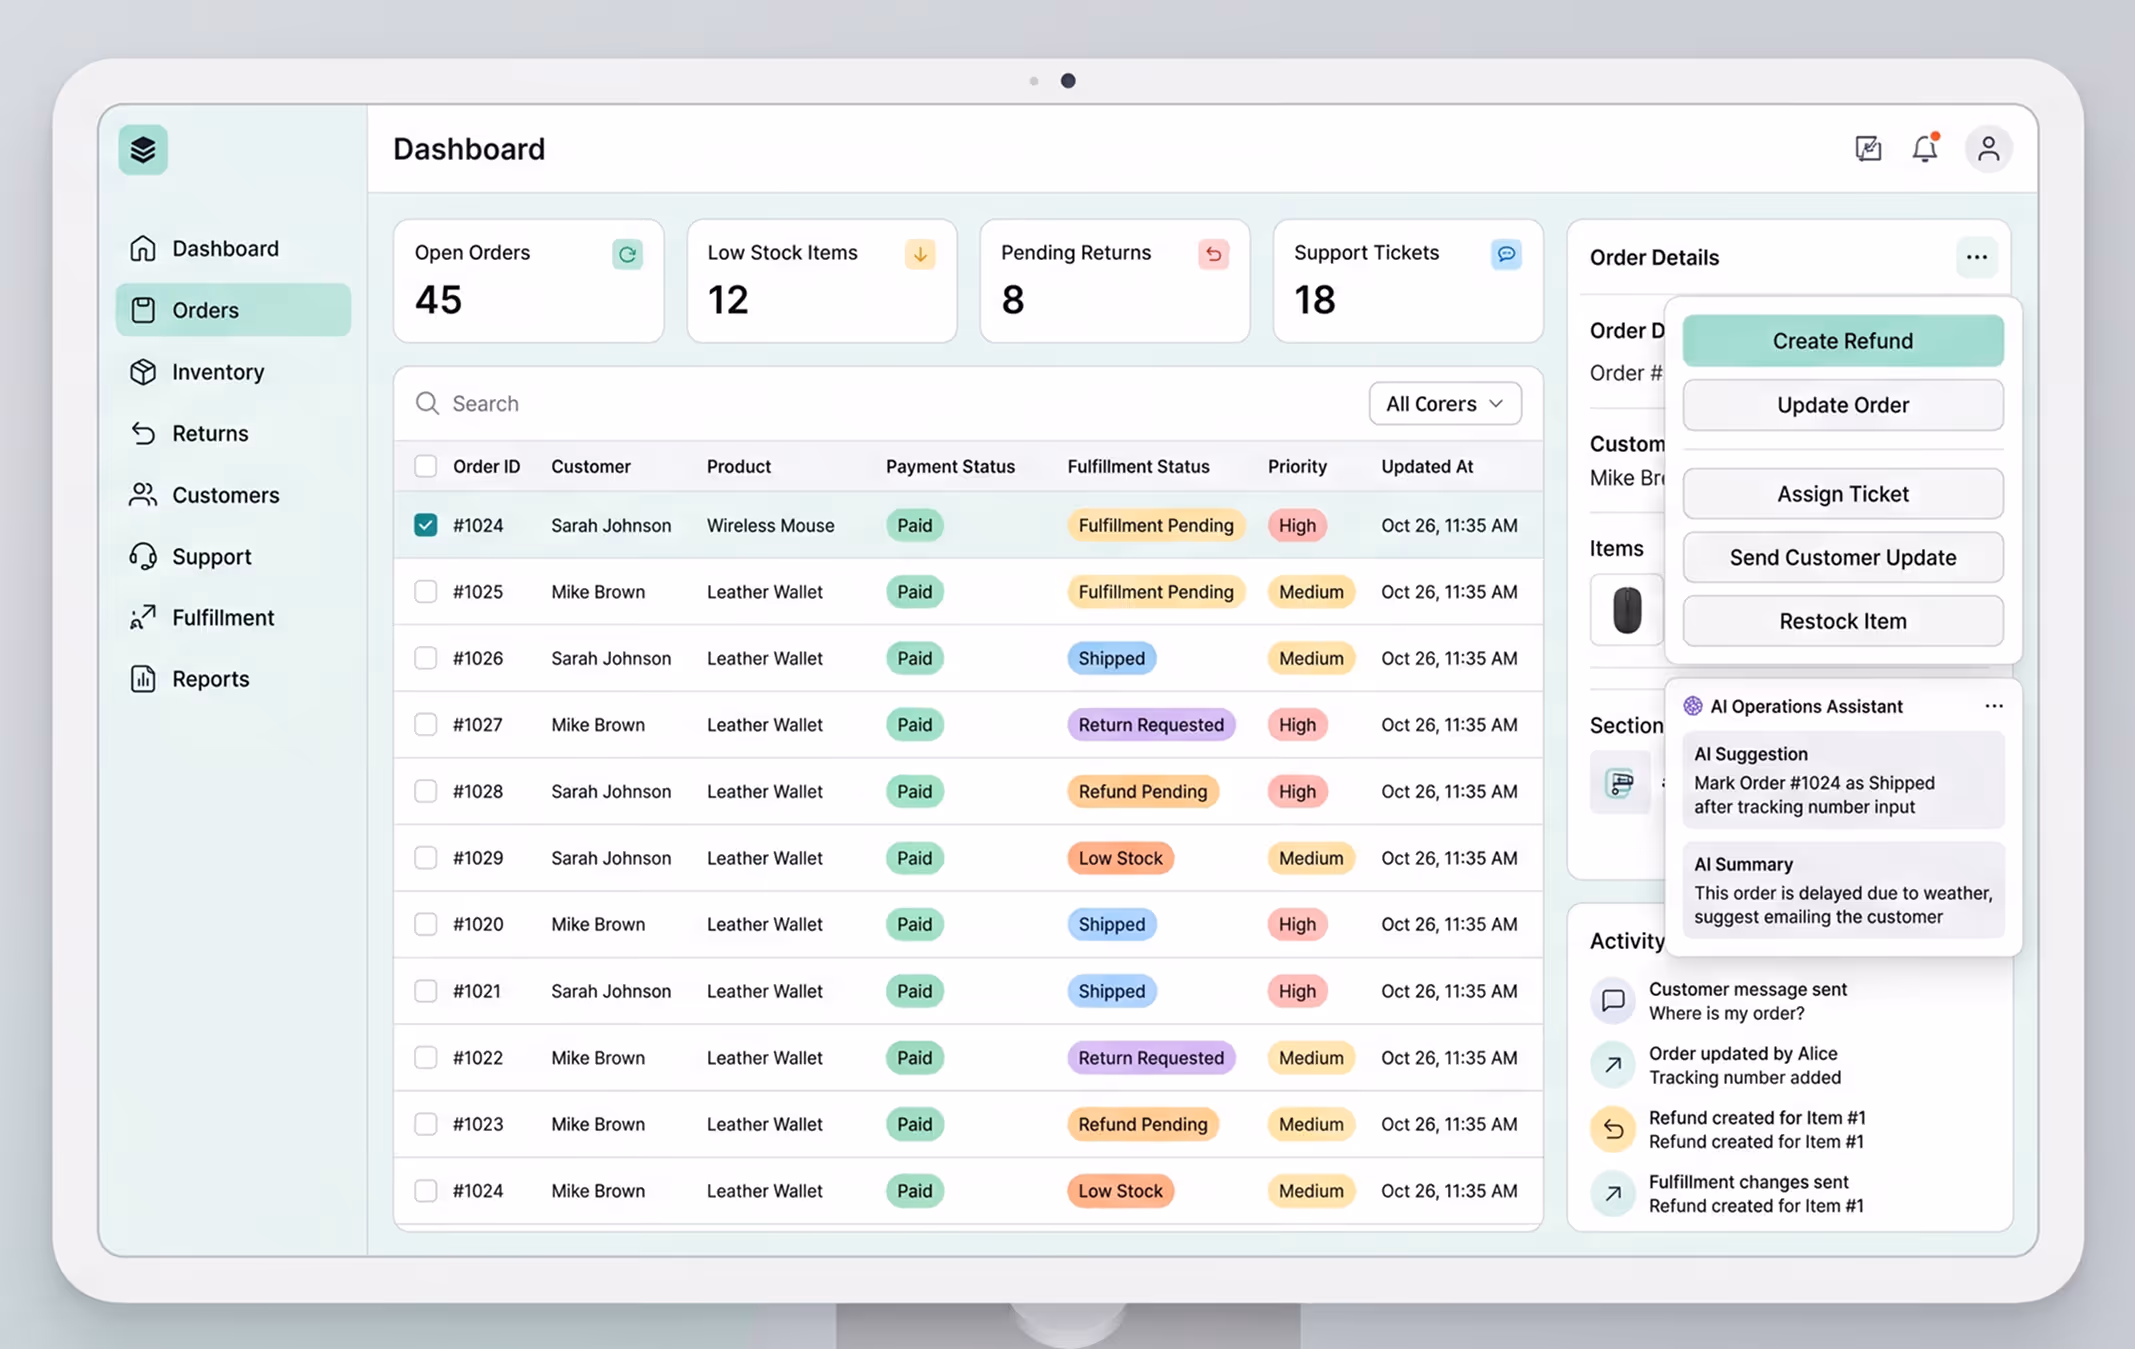Click the search magnifier icon

[427, 403]
